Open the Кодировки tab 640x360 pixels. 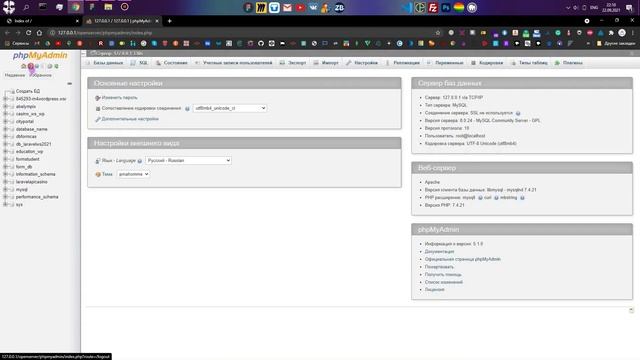tap(487, 63)
